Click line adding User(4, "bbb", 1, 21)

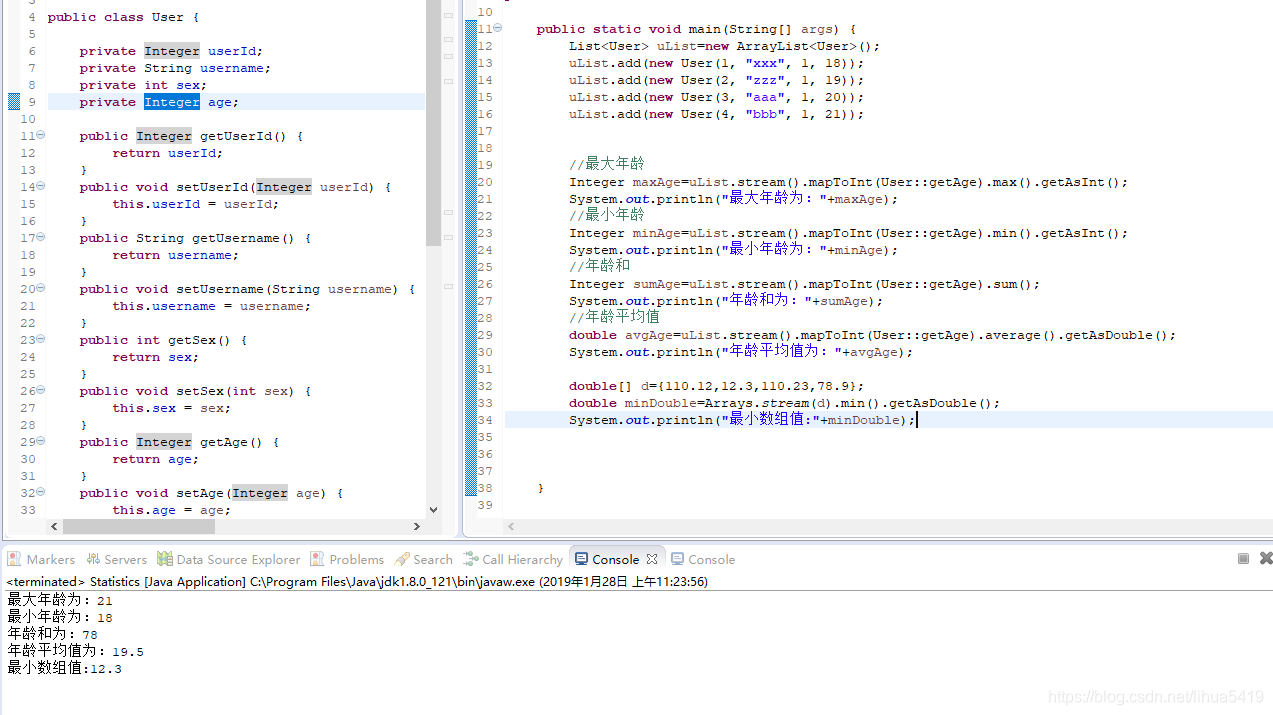(716, 114)
